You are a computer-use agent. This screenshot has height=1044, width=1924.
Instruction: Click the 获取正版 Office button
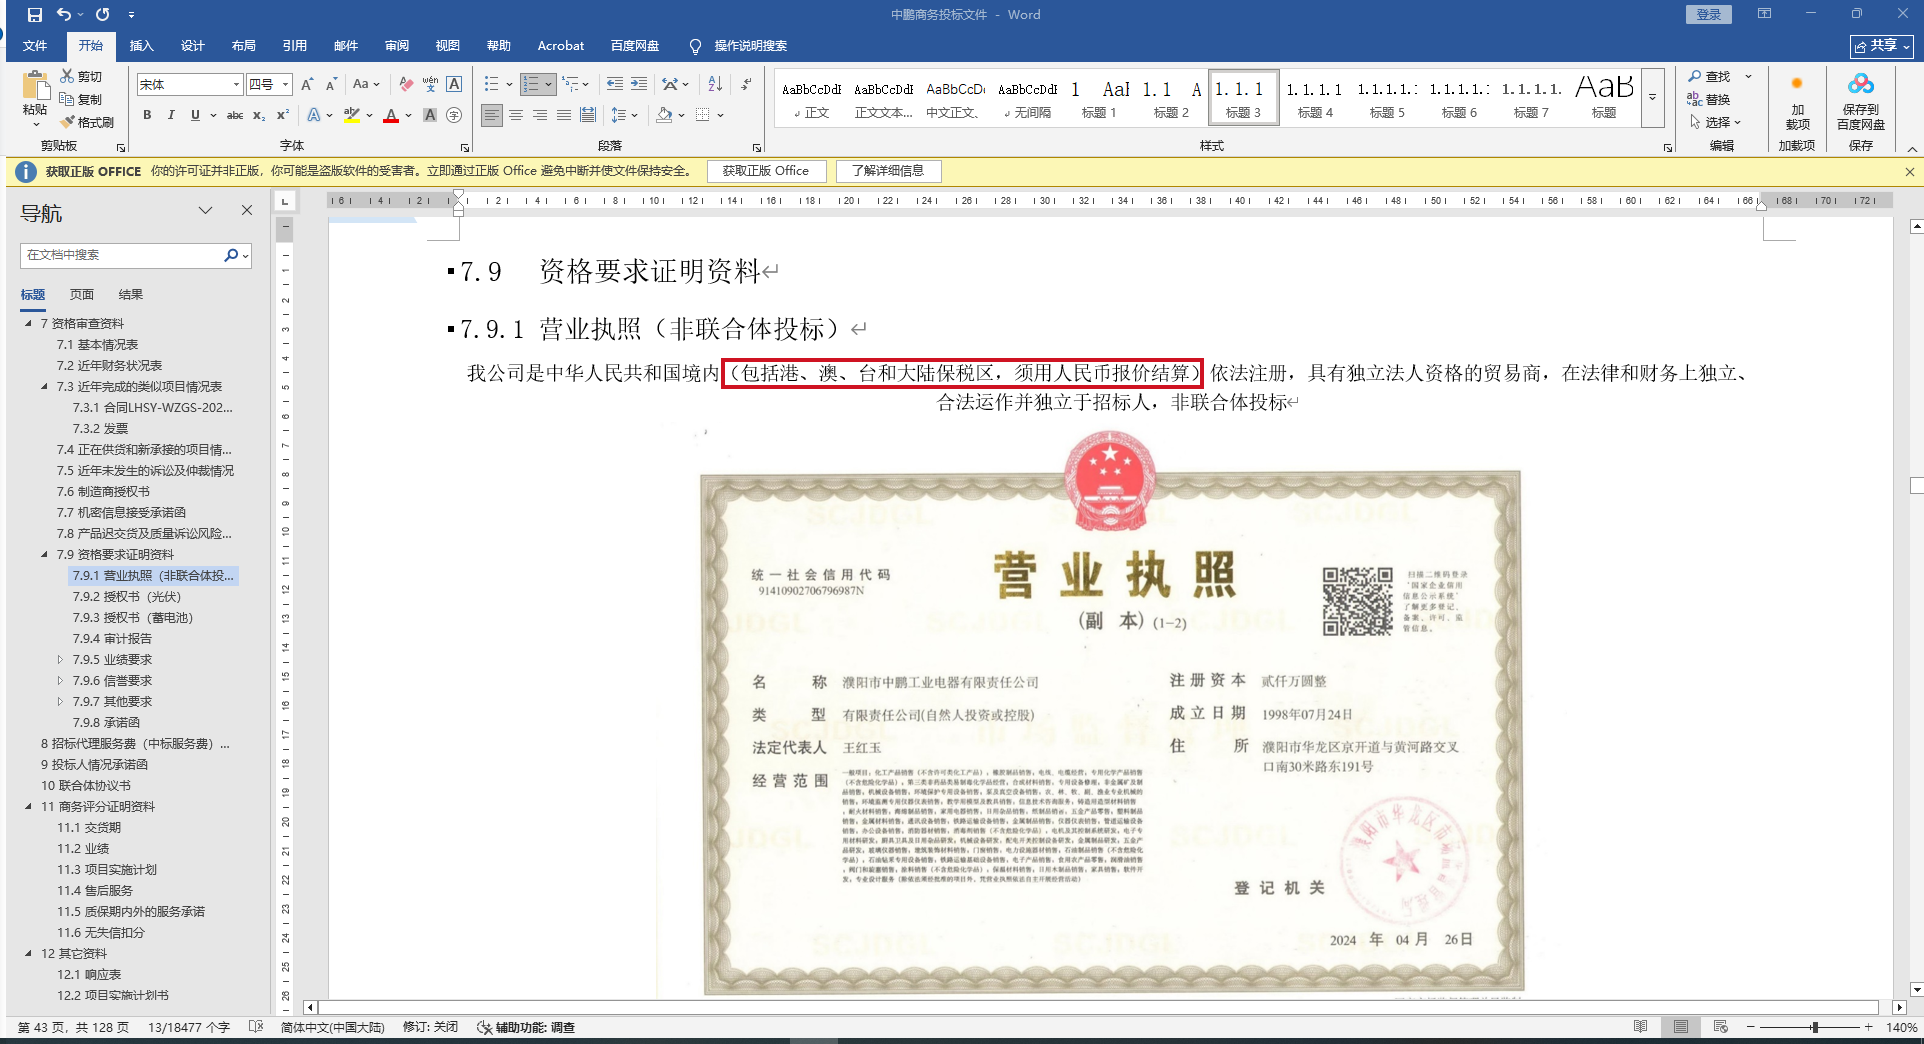[766, 171]
